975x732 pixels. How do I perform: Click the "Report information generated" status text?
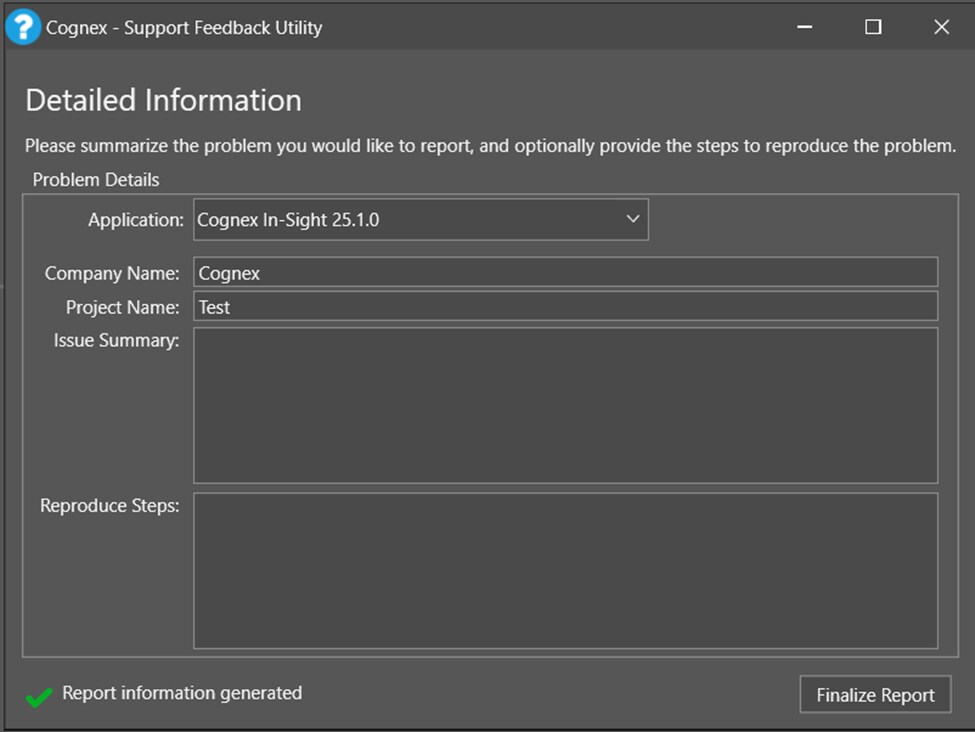[182, 693]
